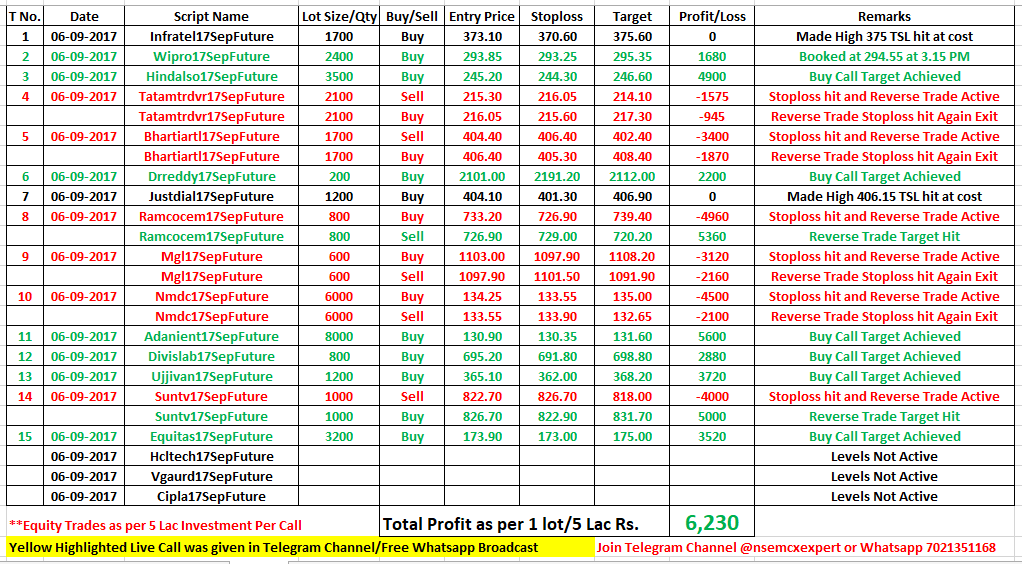Select the loss value -1575
This screenshot has width=1022, height=564.
[712, 96]
